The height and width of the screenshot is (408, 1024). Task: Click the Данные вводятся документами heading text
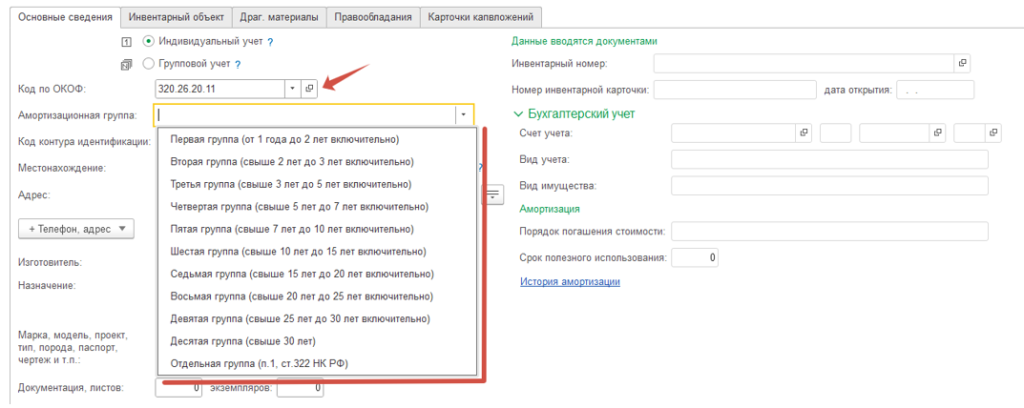(584, 40)
